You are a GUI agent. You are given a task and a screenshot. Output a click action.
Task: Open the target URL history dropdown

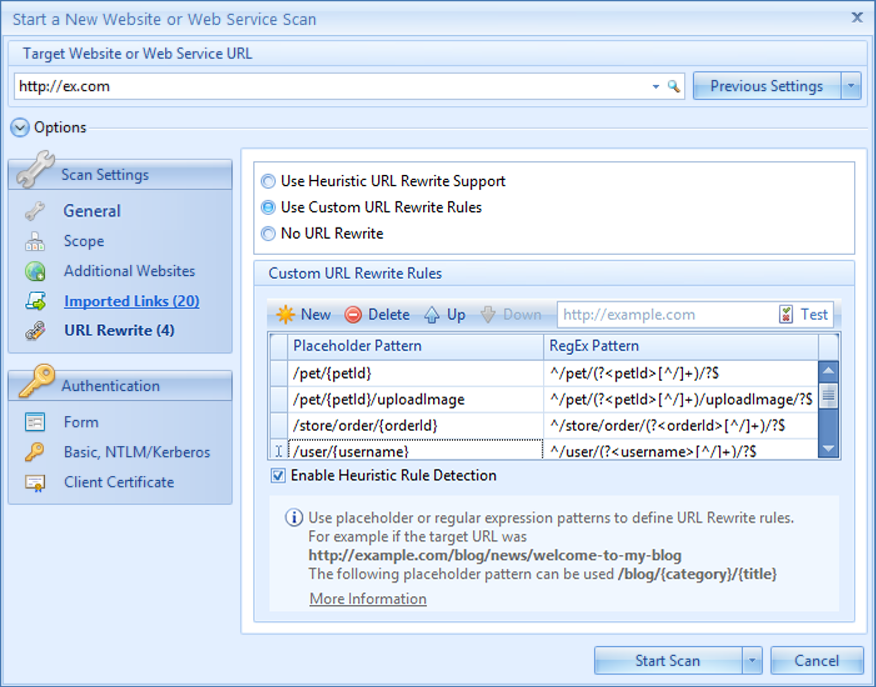click(x=656, y=87)
